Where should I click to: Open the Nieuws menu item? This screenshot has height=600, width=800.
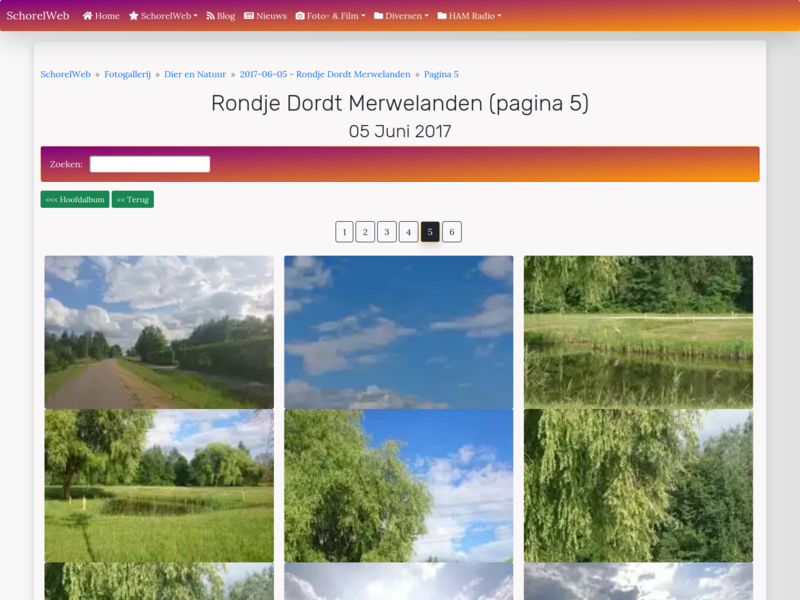[x=265, y=16]
